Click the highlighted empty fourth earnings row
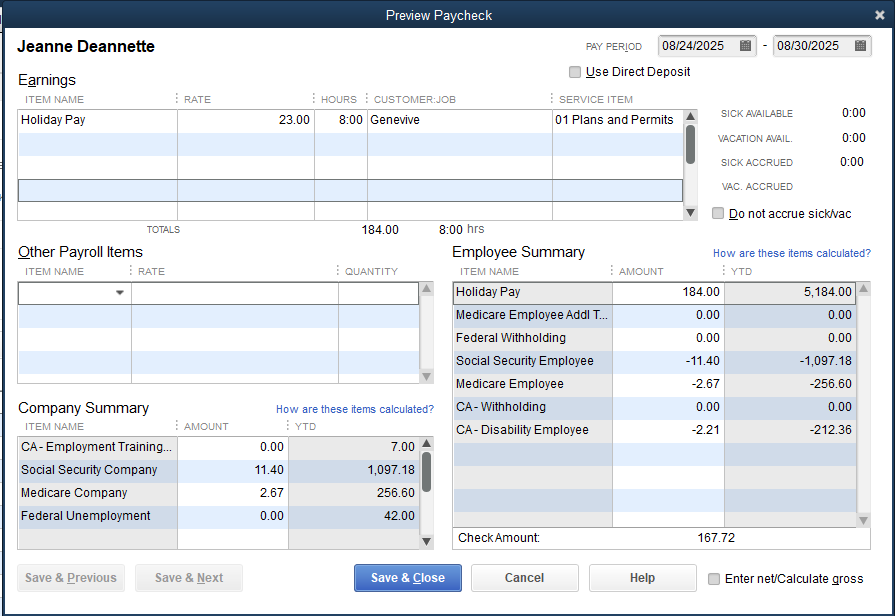This screenshot has width=895, height=616. (350, 191)
